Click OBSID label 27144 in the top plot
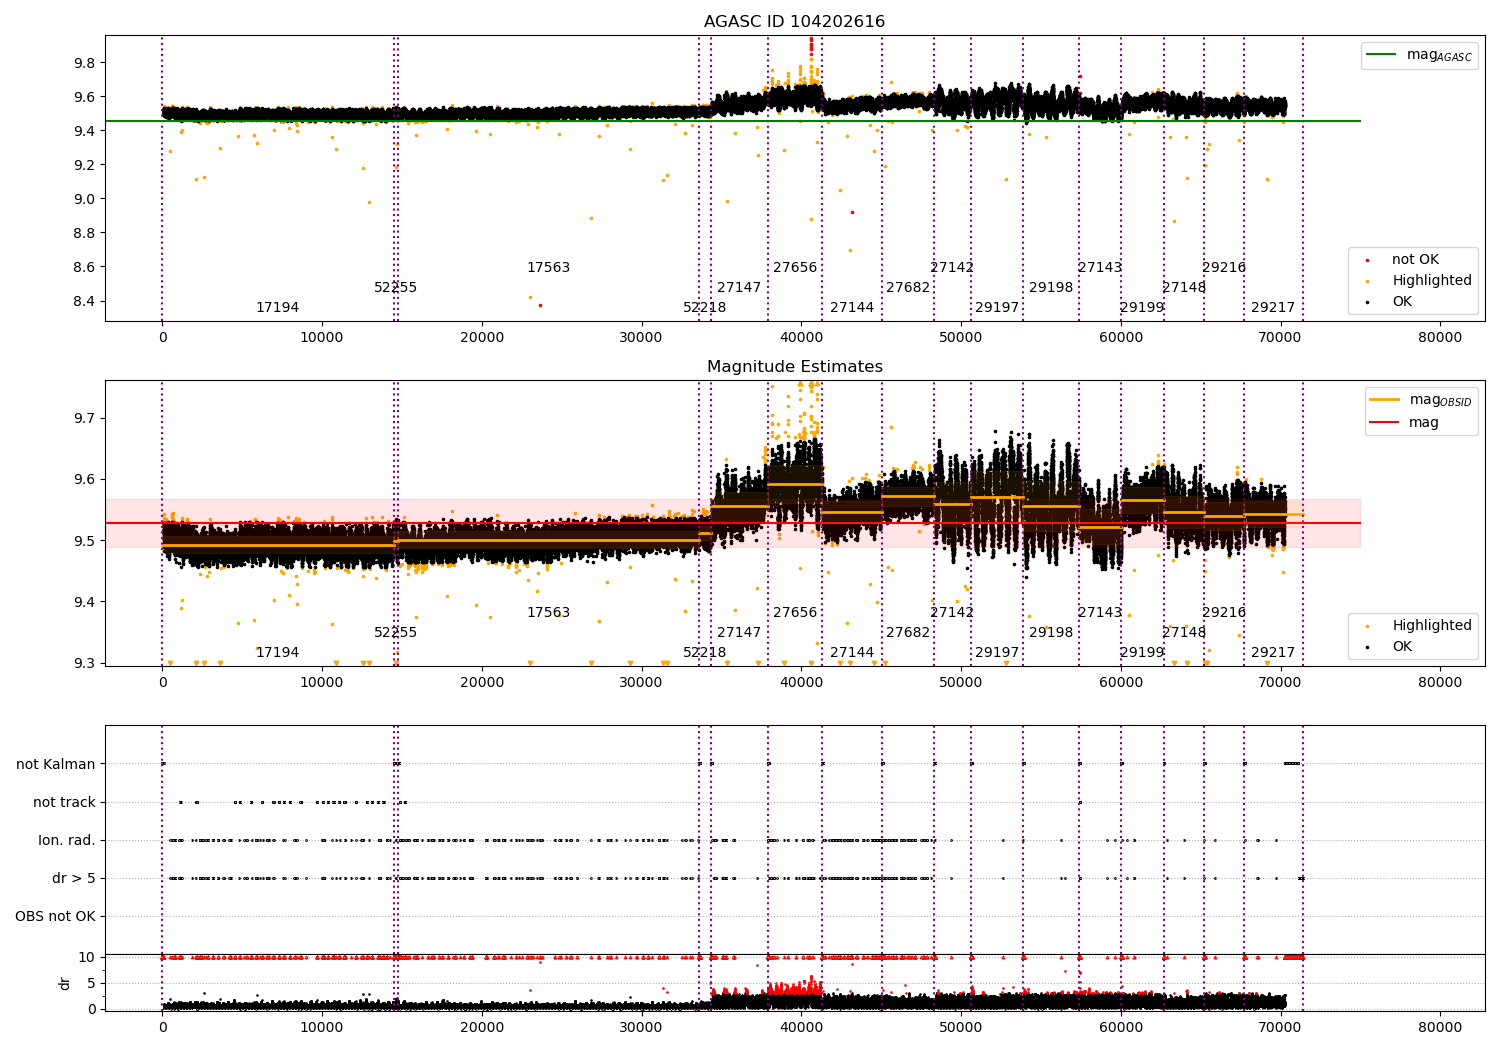 [x=852, y=308]
